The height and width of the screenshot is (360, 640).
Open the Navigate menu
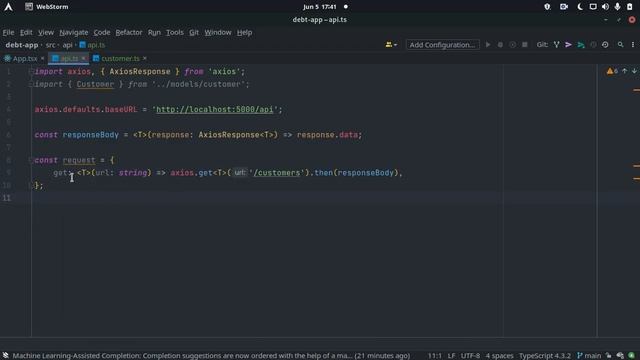(73, 32)
